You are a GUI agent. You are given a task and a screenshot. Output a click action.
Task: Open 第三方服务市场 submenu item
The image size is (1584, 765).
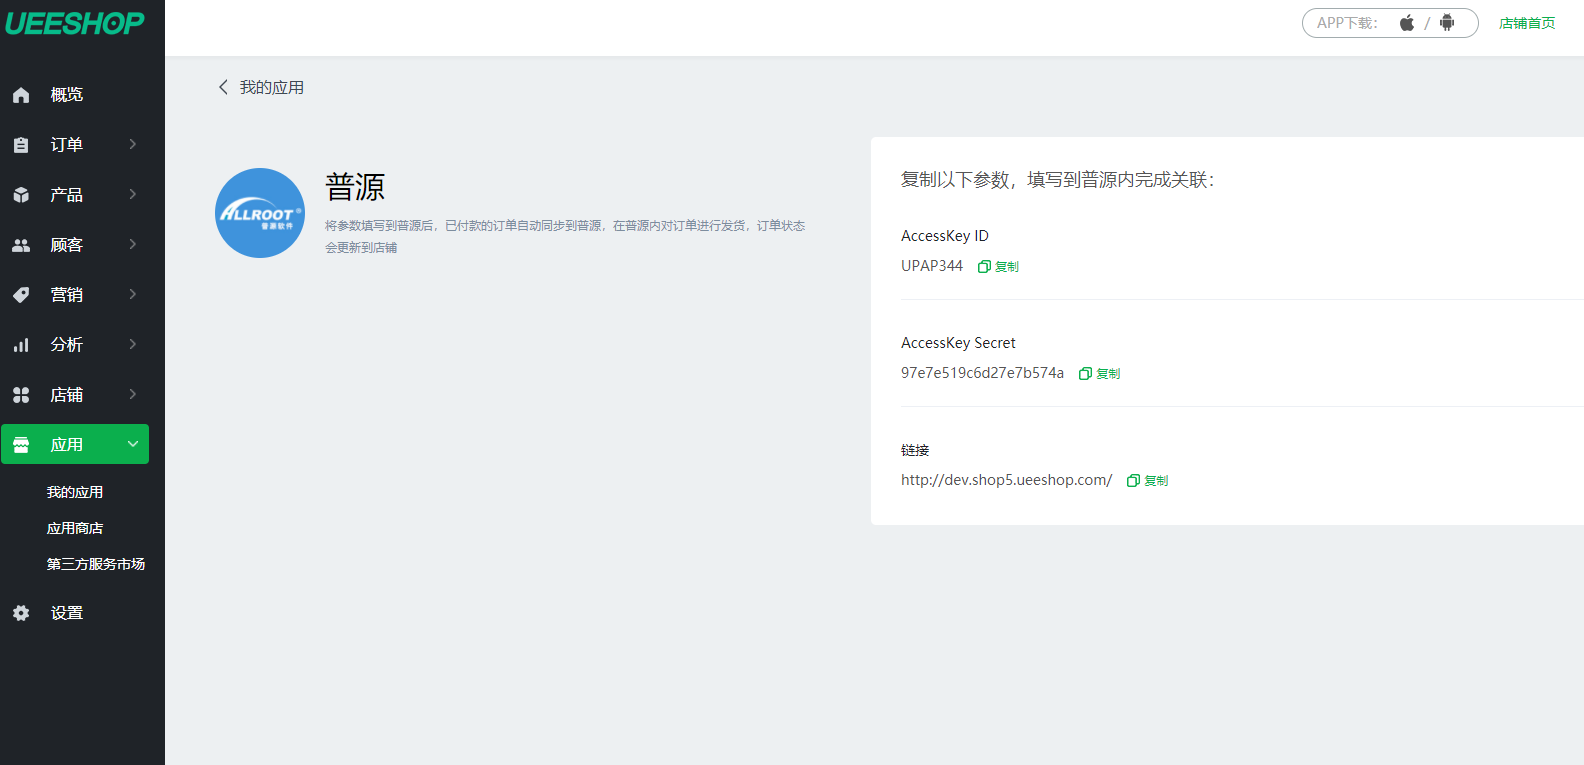coord(96,564)
